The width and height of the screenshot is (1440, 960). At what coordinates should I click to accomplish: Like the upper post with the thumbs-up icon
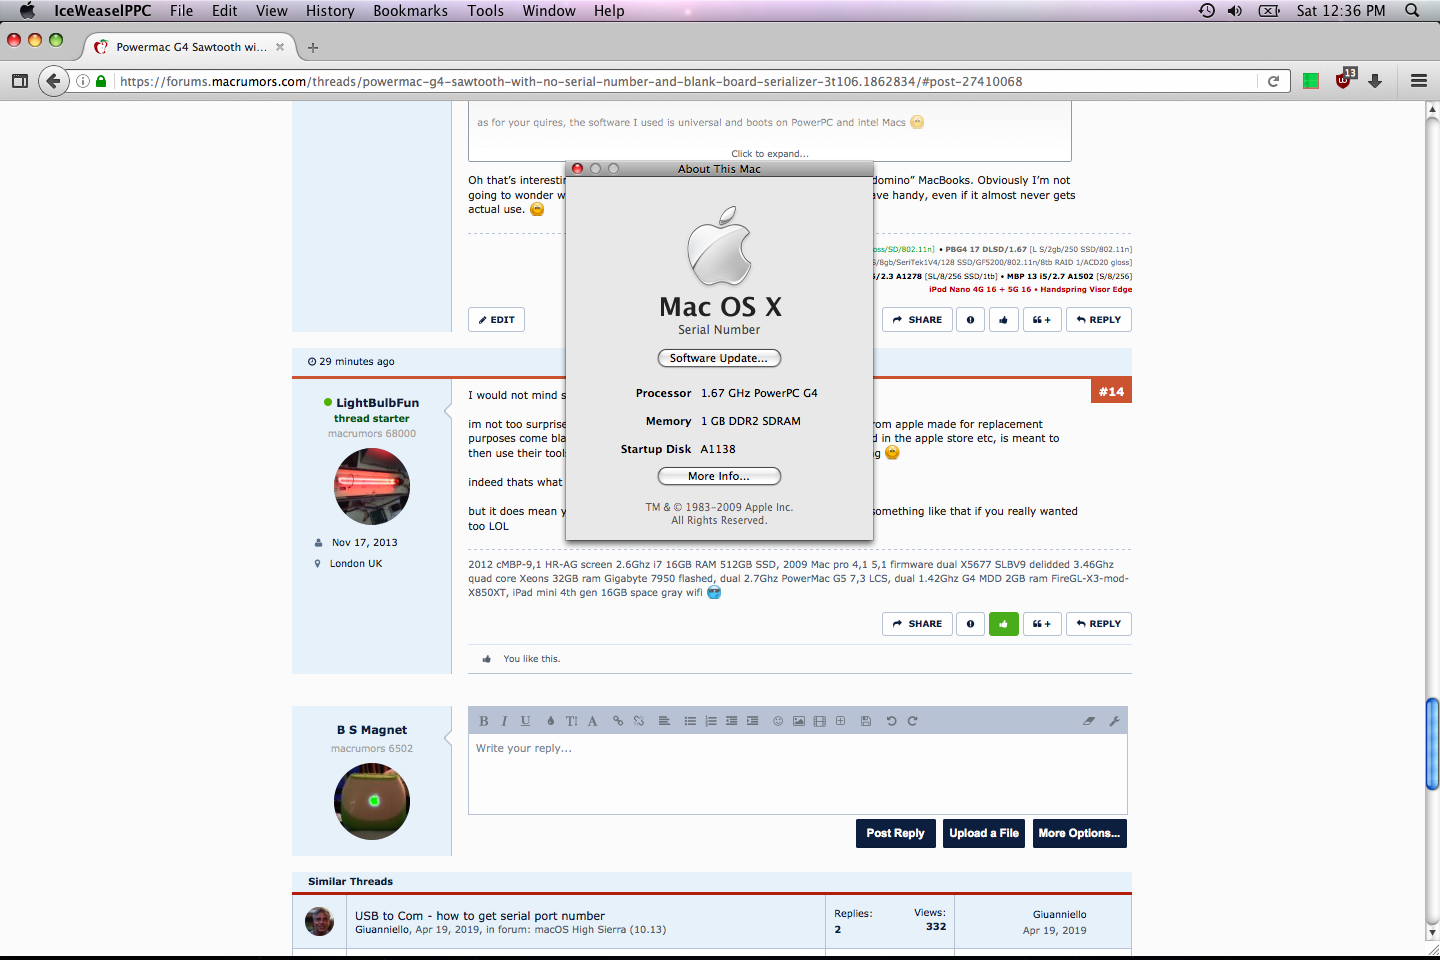[1003, 320]
